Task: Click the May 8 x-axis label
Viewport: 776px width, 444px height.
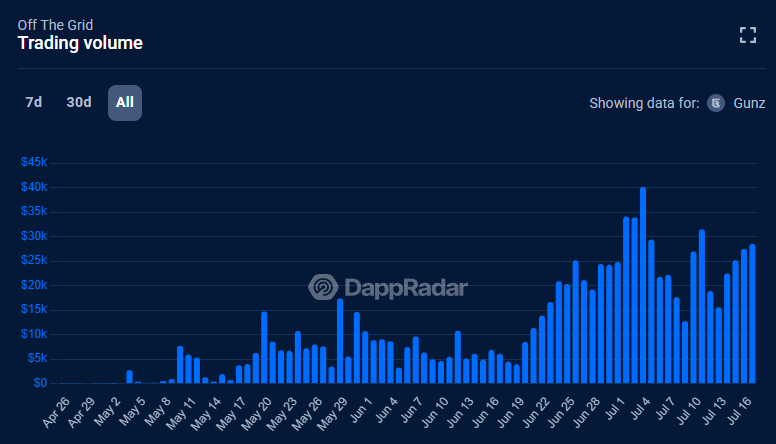Action: tap(158, 411)
